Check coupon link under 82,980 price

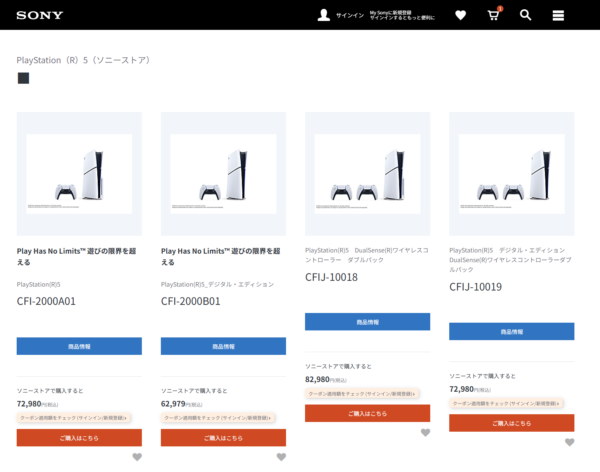pos(362,394)
